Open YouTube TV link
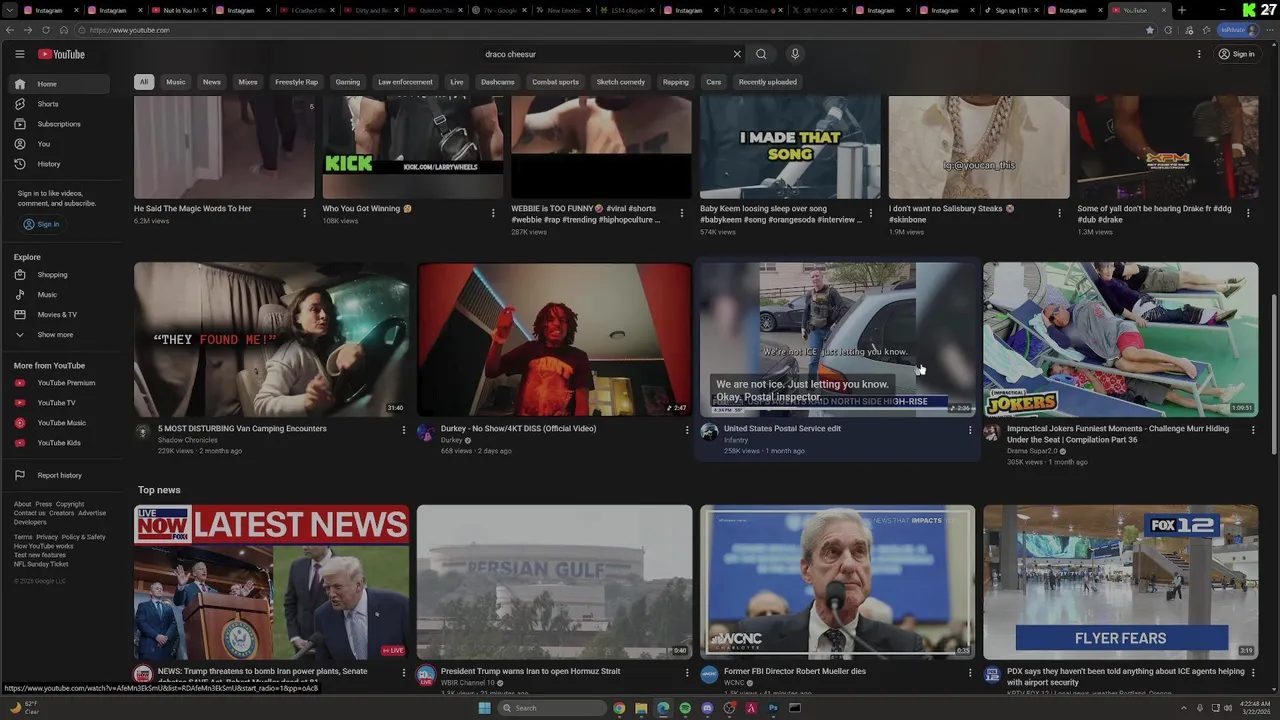This screenshot has width=1280, height=720. [60, 403]
